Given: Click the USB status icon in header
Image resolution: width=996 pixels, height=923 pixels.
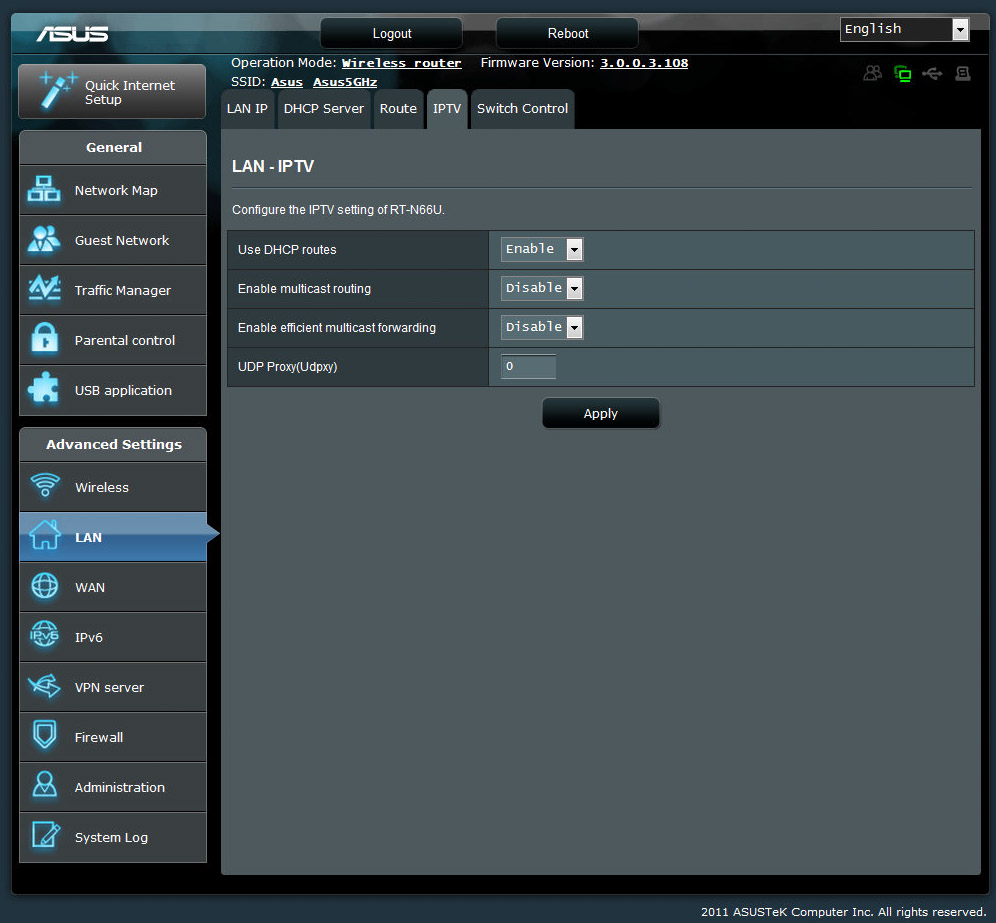Looking at the screenshot, I should tap(932, 74).
